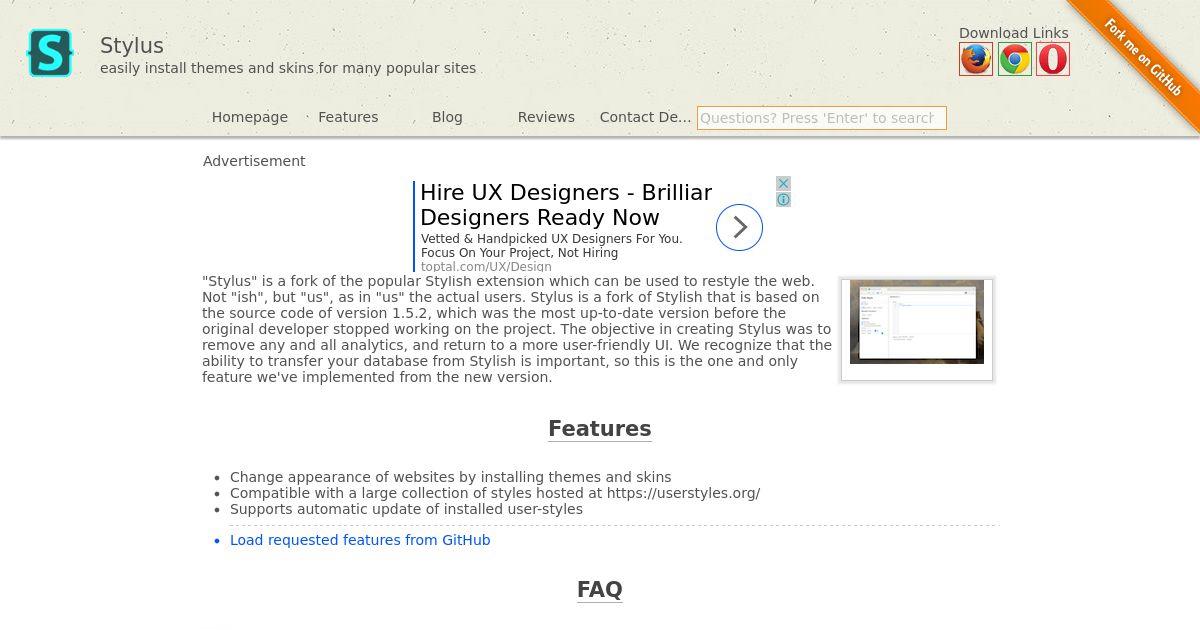This screenshot has width=1200, height=630.
Task: Open the Contact Developer menu item
Action: point(645,117)
